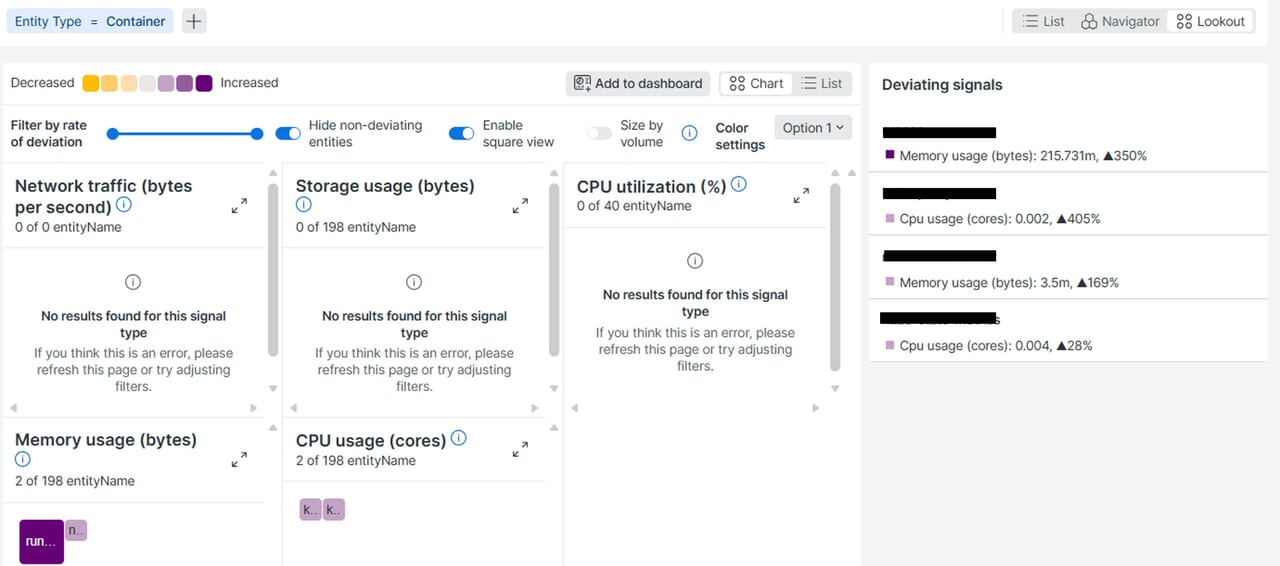Click info icon next to CPU usage (cores)
The width and height of the screenshot is (1280, 566).
(x=458, y=439)
